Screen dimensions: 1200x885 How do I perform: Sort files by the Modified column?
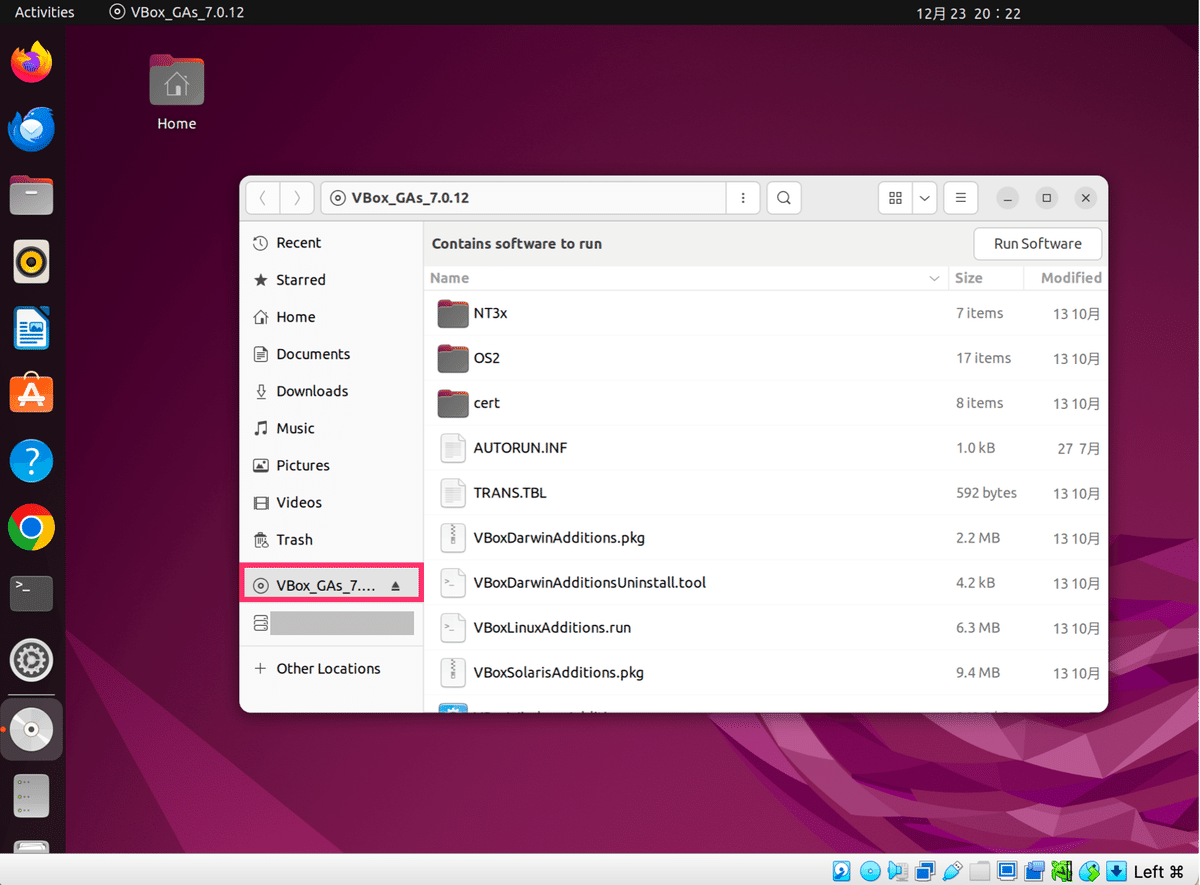[1066, 278]
